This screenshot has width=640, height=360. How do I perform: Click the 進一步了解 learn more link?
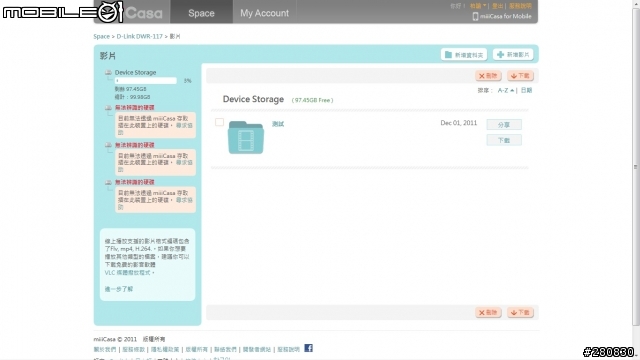(119, 289)
